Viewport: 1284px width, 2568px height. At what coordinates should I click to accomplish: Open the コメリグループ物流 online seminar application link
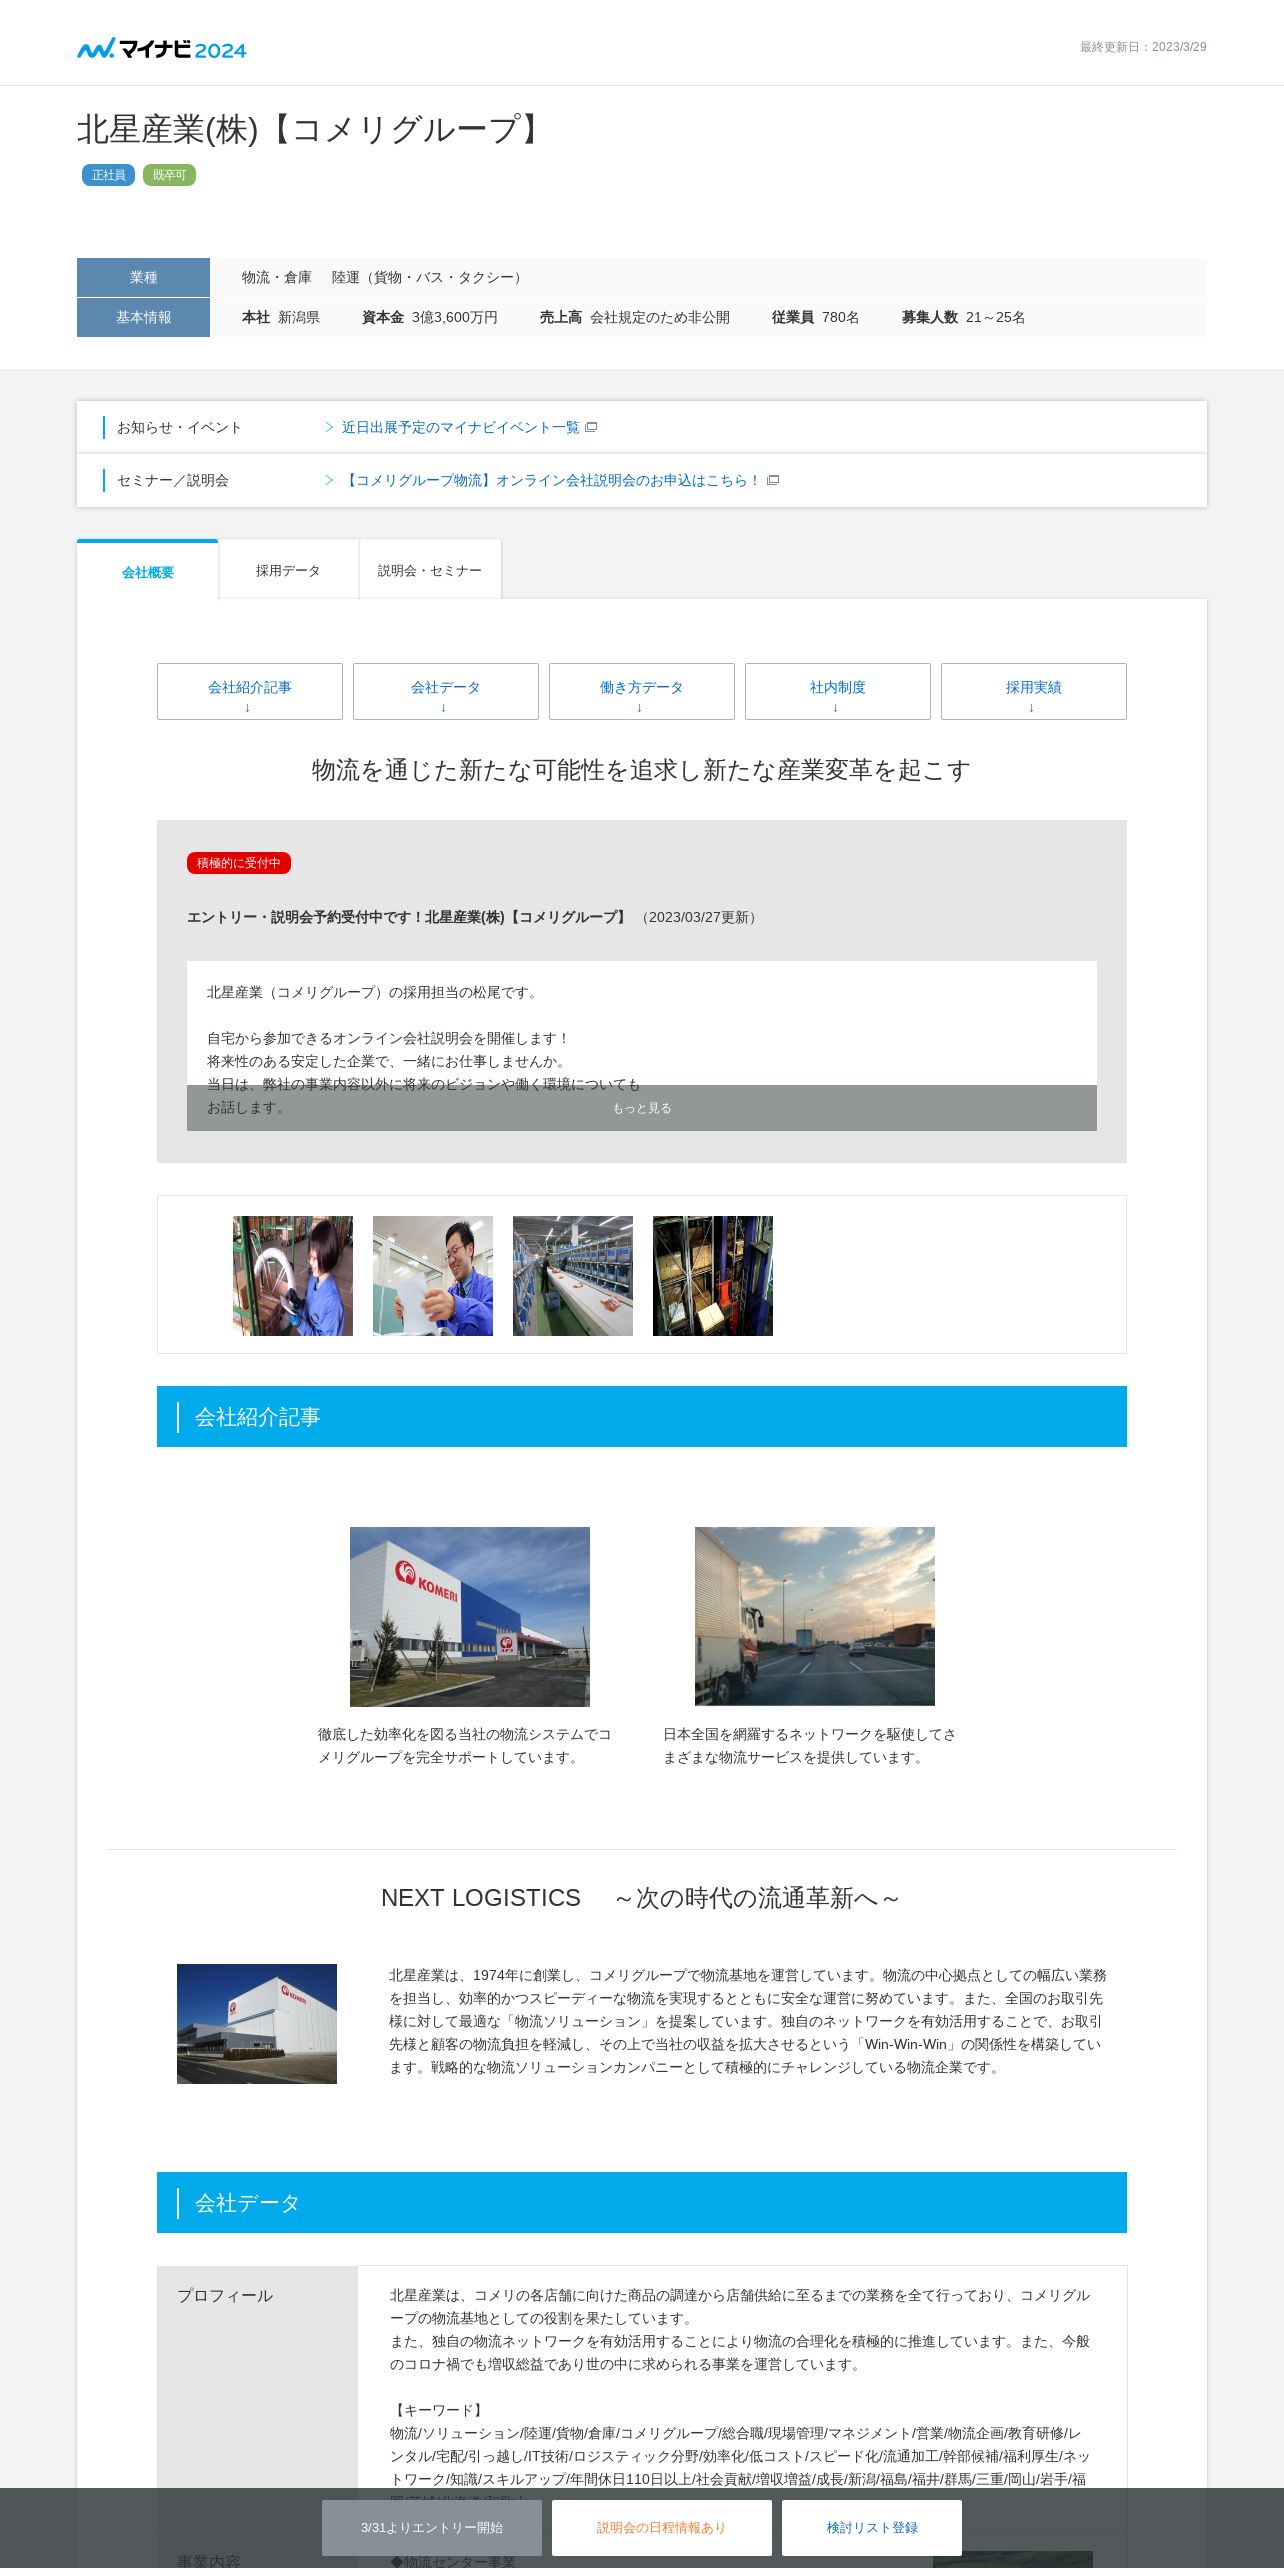tap(551, 480)
